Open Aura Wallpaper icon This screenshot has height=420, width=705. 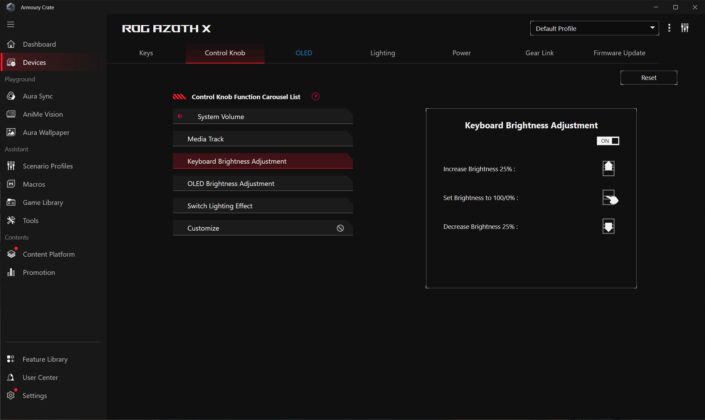pos(11,132)
